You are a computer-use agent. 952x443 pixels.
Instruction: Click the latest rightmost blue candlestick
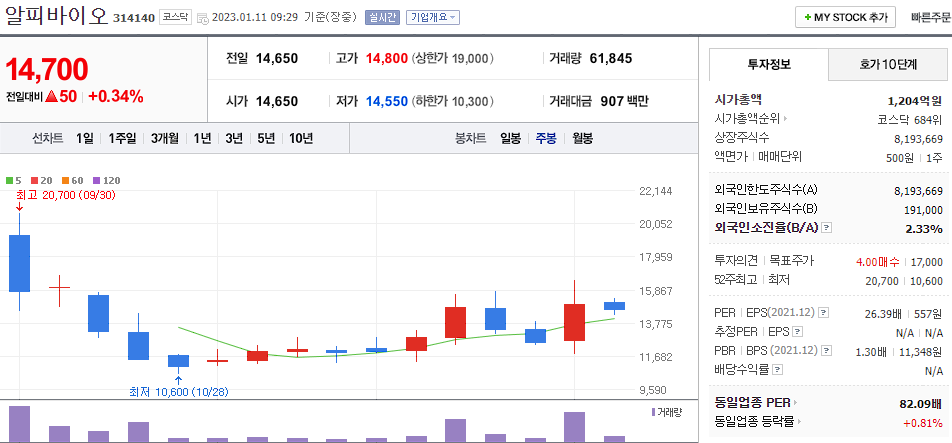coord(614,306)
